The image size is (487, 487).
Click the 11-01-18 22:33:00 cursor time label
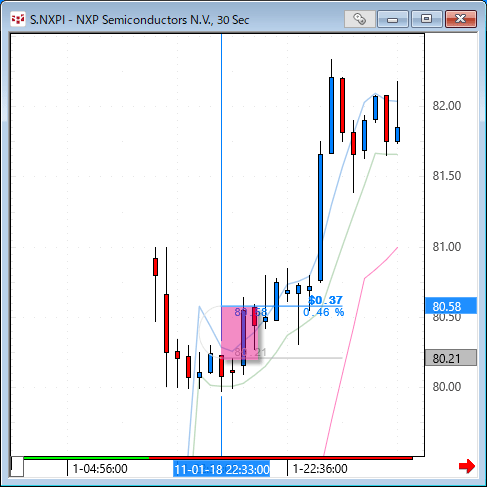(221, 469)
